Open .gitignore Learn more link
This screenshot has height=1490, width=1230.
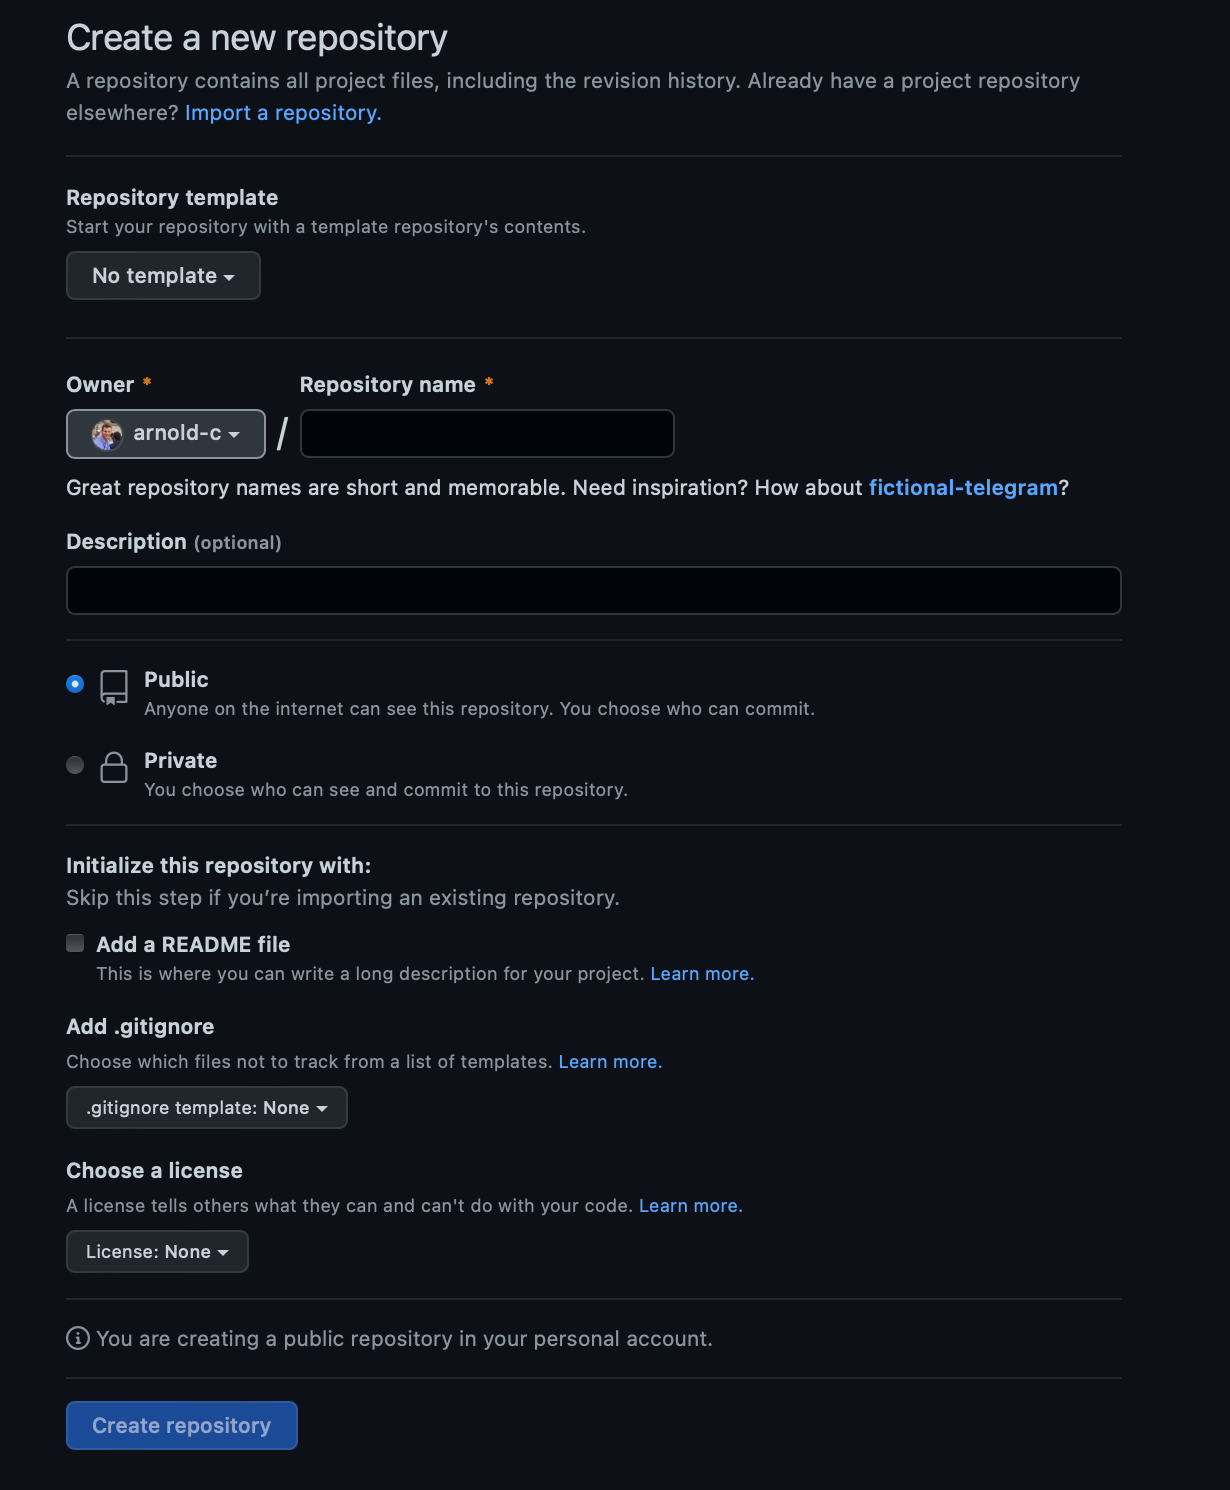609,1062
